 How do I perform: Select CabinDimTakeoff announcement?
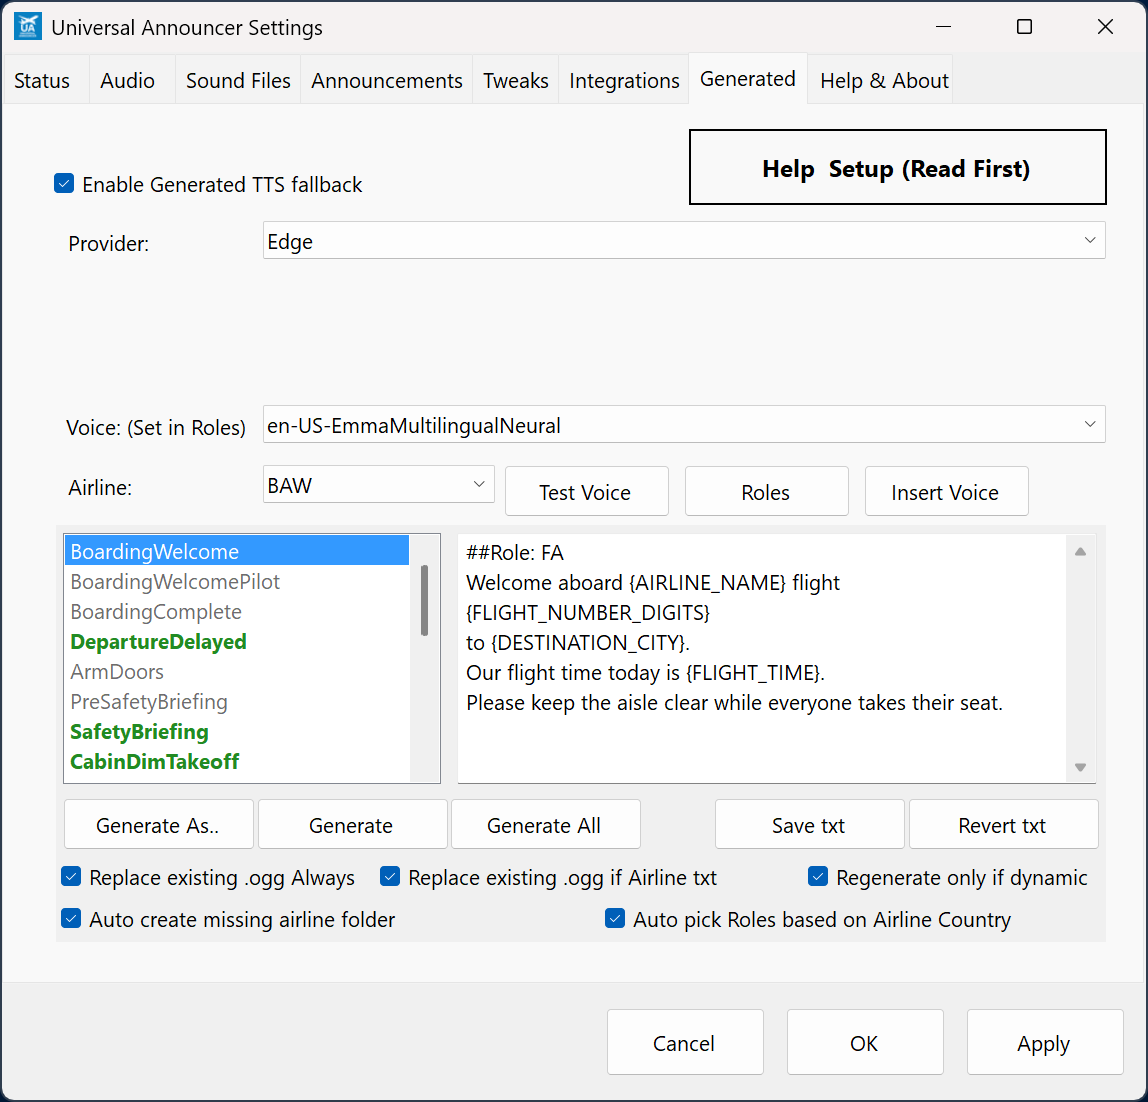[237, 762]
